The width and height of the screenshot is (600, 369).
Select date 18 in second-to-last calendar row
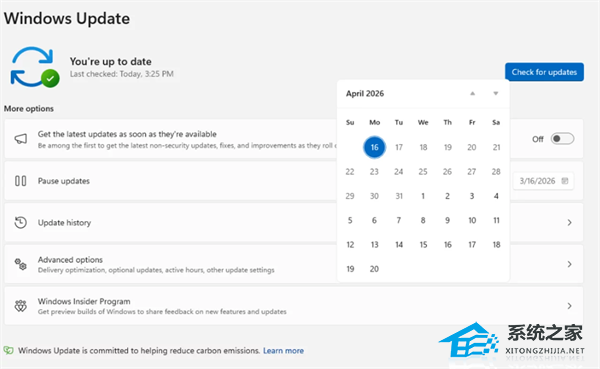click(496, 245)
